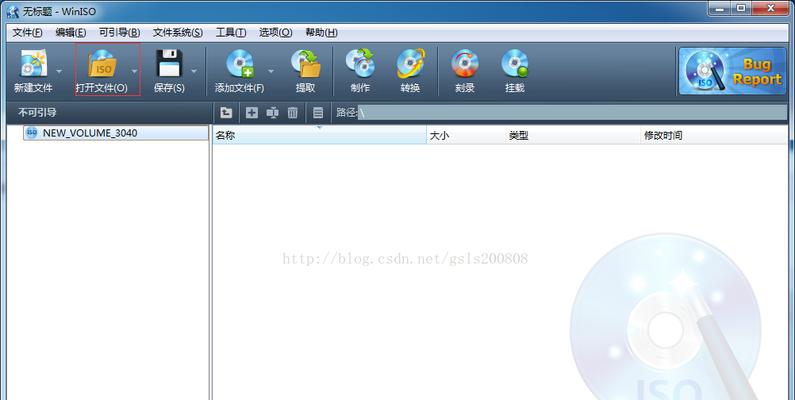Click the Extract (提取) icon
This screenshot has width=795, height=400.
click(x=306, y=63)
